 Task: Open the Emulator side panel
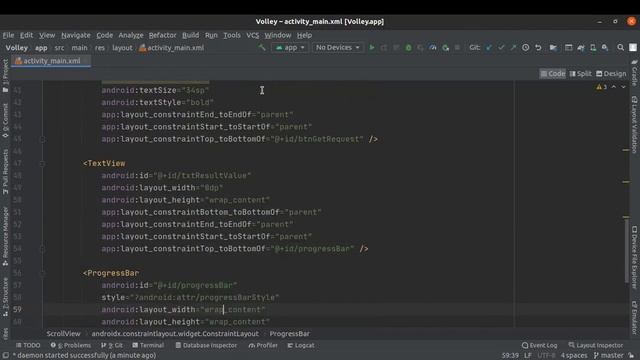pos(634,317)
